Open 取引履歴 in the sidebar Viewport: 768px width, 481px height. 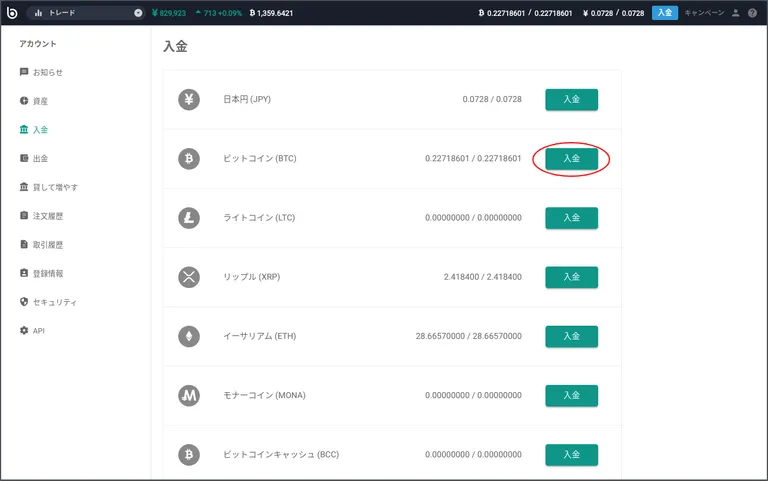[41, 244]
